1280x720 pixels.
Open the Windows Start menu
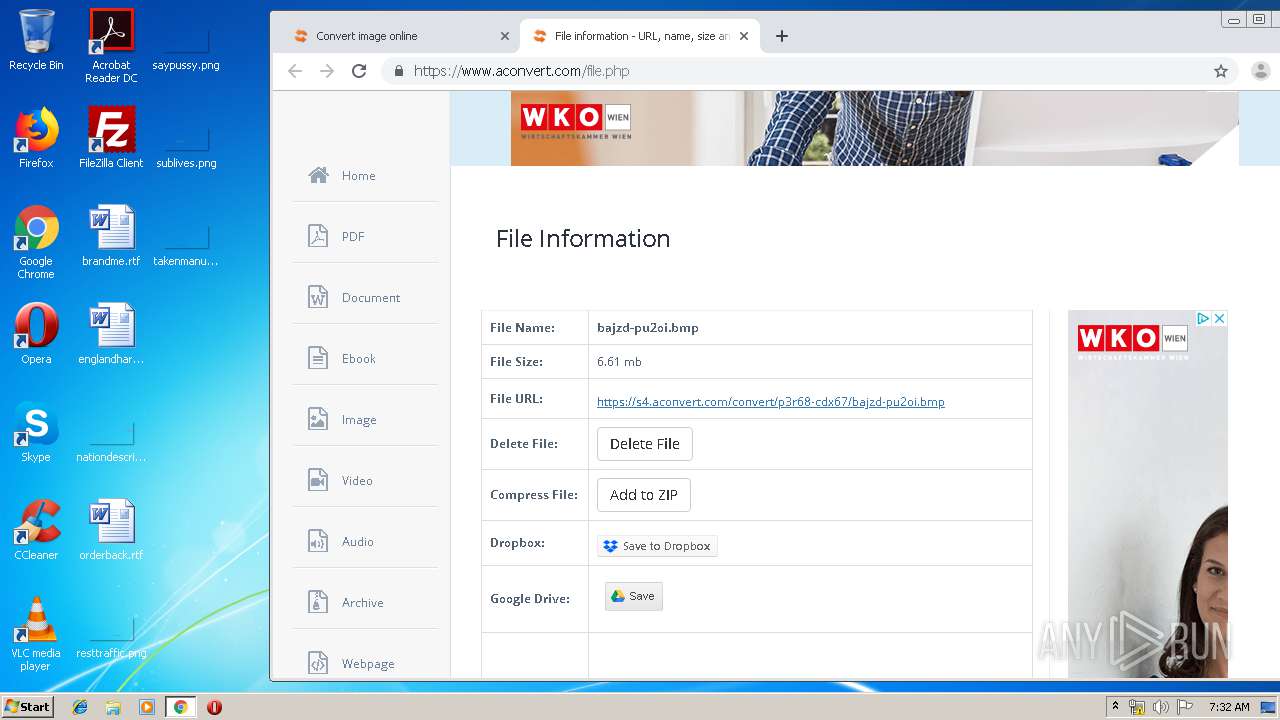[27, 706]
